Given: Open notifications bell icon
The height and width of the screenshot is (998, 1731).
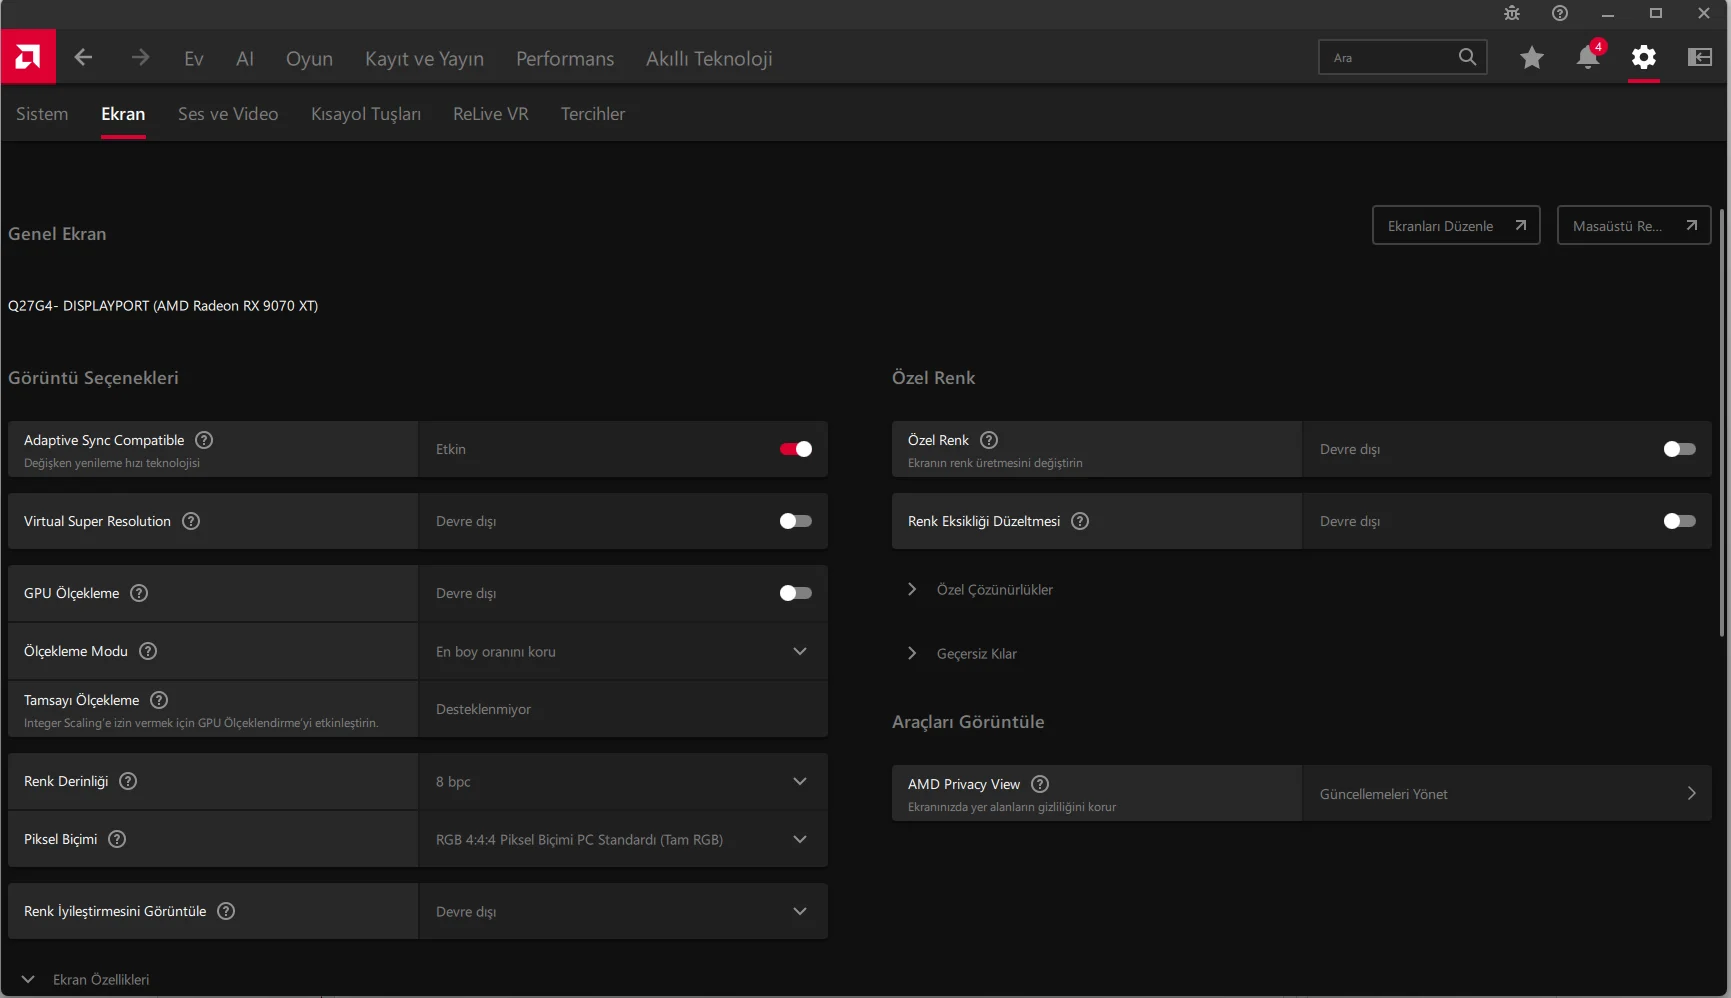Looking at the screenshot, I should (x=1588, y=58).
